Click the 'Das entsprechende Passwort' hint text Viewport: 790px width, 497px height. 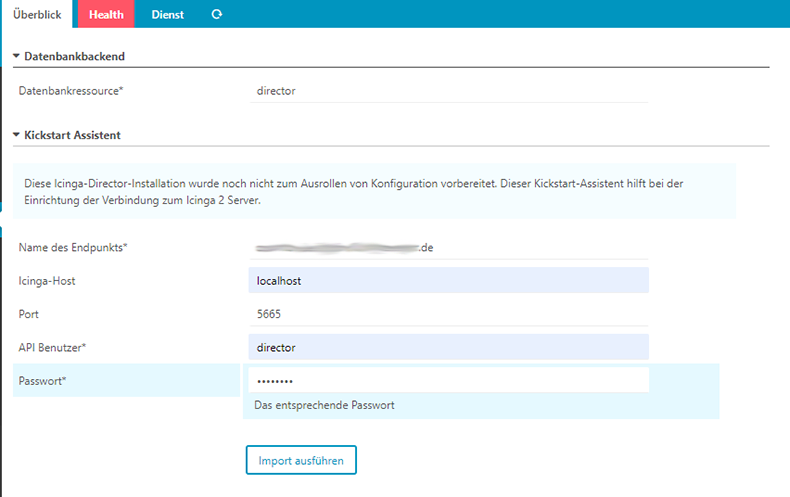[324, 405]
